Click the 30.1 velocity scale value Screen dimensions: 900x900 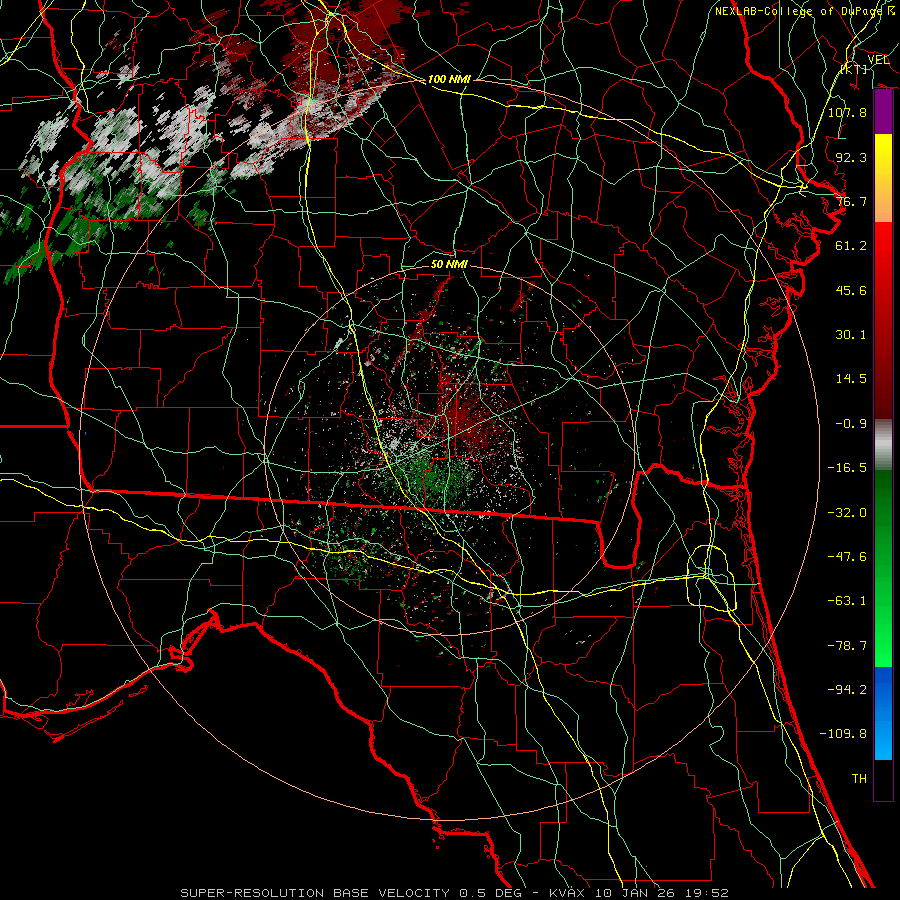click(x=851, y=335)
